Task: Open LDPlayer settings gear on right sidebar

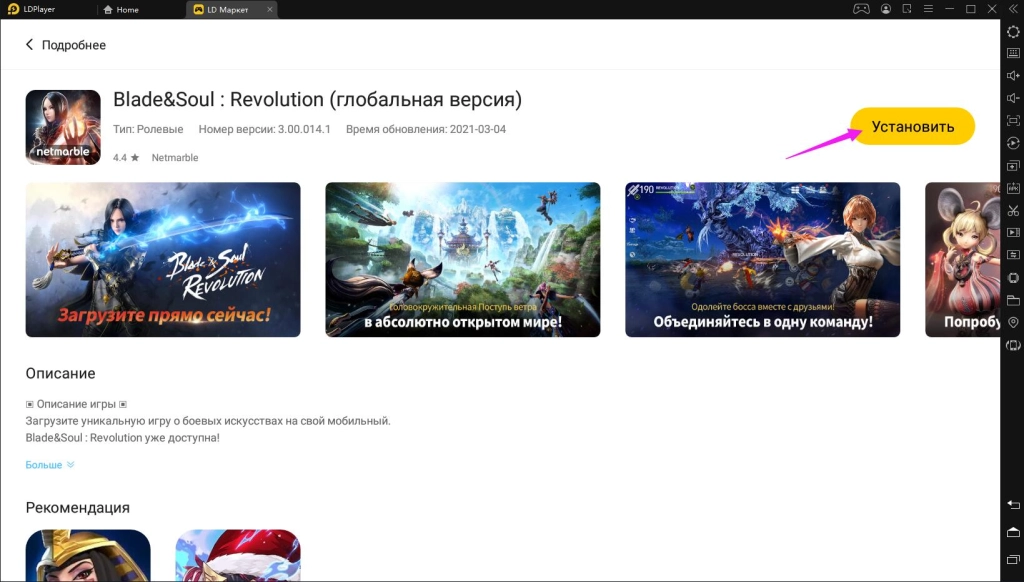Action: pos(1013,31)
